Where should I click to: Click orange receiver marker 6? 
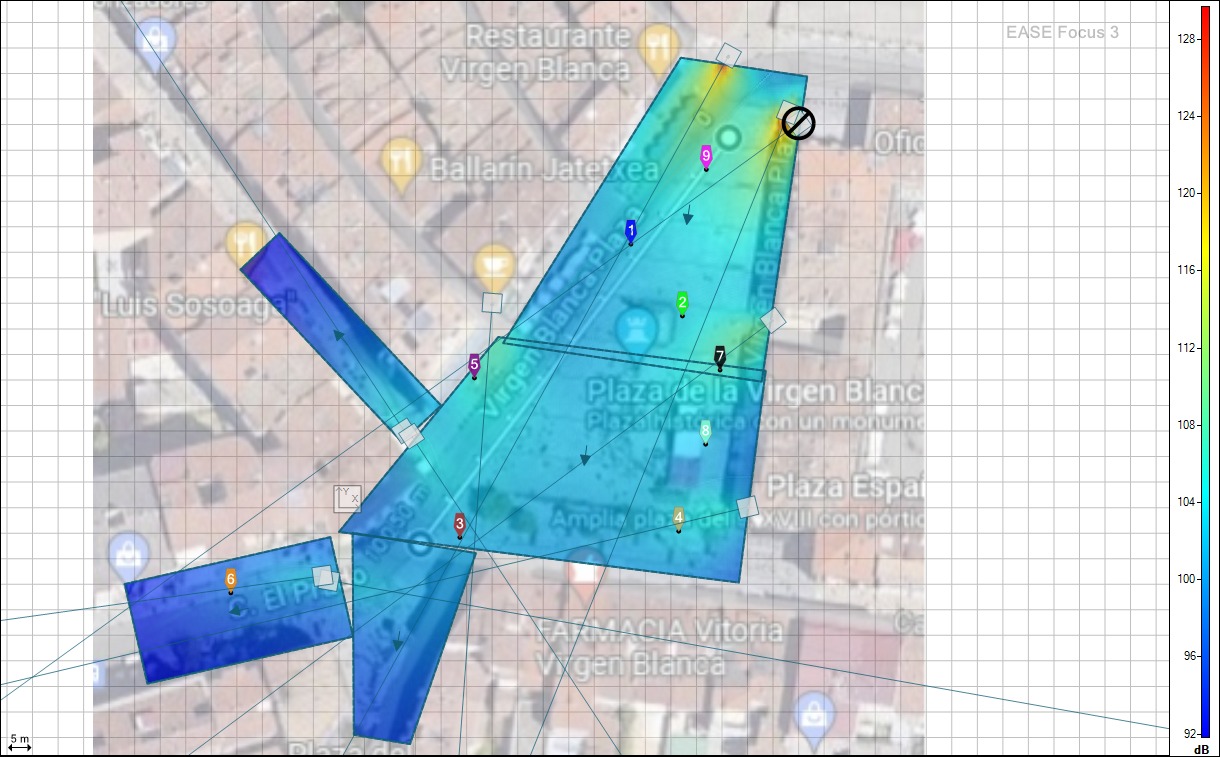(231, 580)
